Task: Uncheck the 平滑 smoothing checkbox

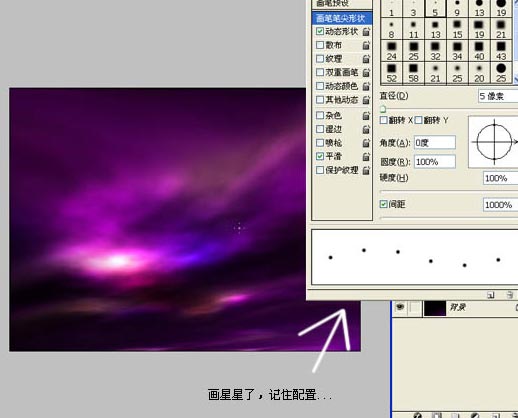Action: pyautogui.click(x=320, y=156)
